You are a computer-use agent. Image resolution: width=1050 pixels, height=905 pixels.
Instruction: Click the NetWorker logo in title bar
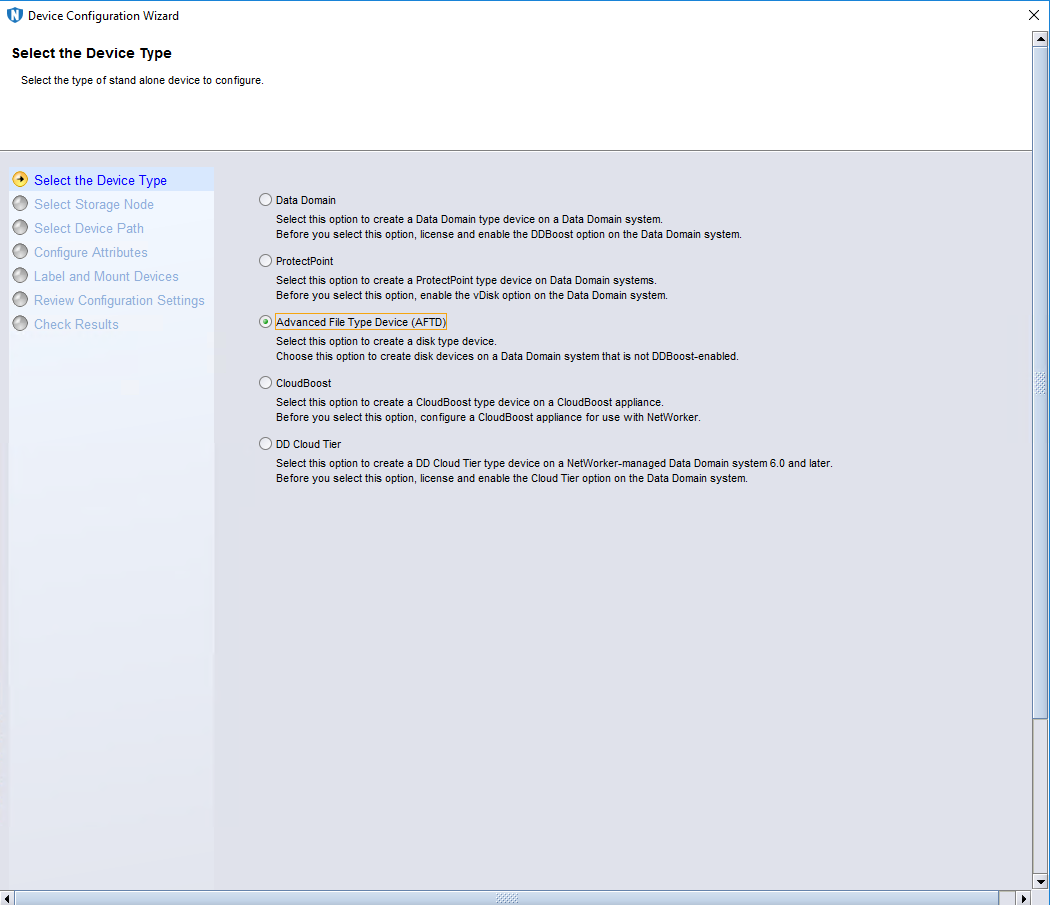tap(15, 16)
